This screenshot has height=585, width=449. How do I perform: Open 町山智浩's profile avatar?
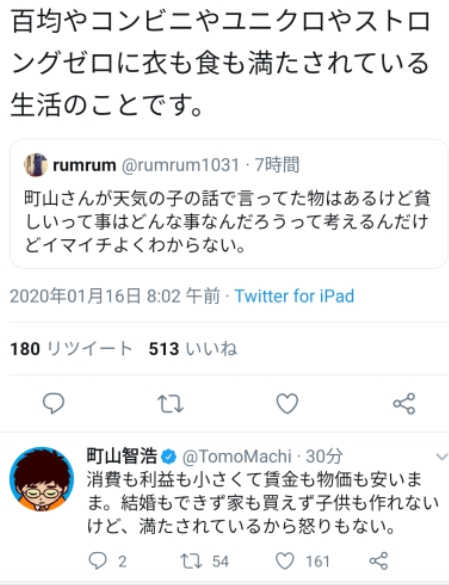coord(41,479)
